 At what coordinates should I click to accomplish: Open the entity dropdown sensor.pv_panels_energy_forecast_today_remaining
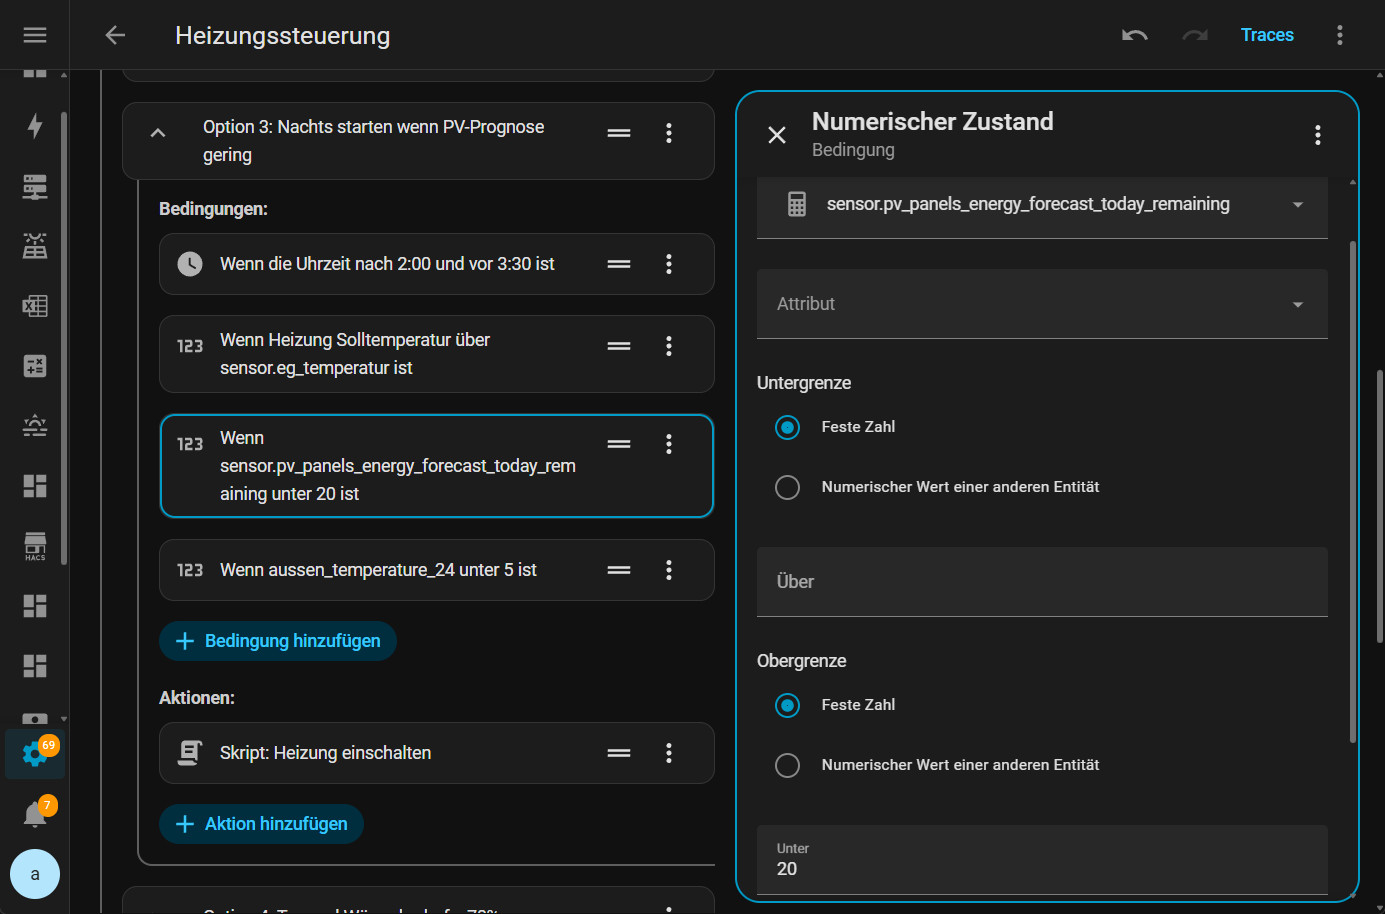[x=1041, y=204]
